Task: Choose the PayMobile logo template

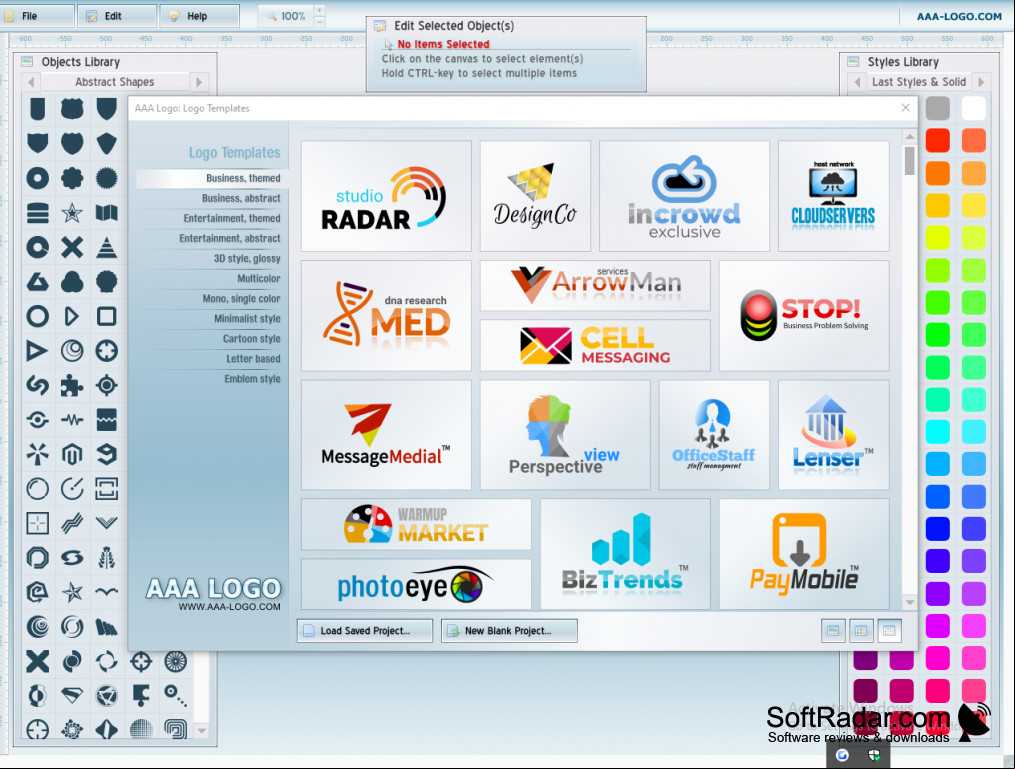Action: [804, 554]
